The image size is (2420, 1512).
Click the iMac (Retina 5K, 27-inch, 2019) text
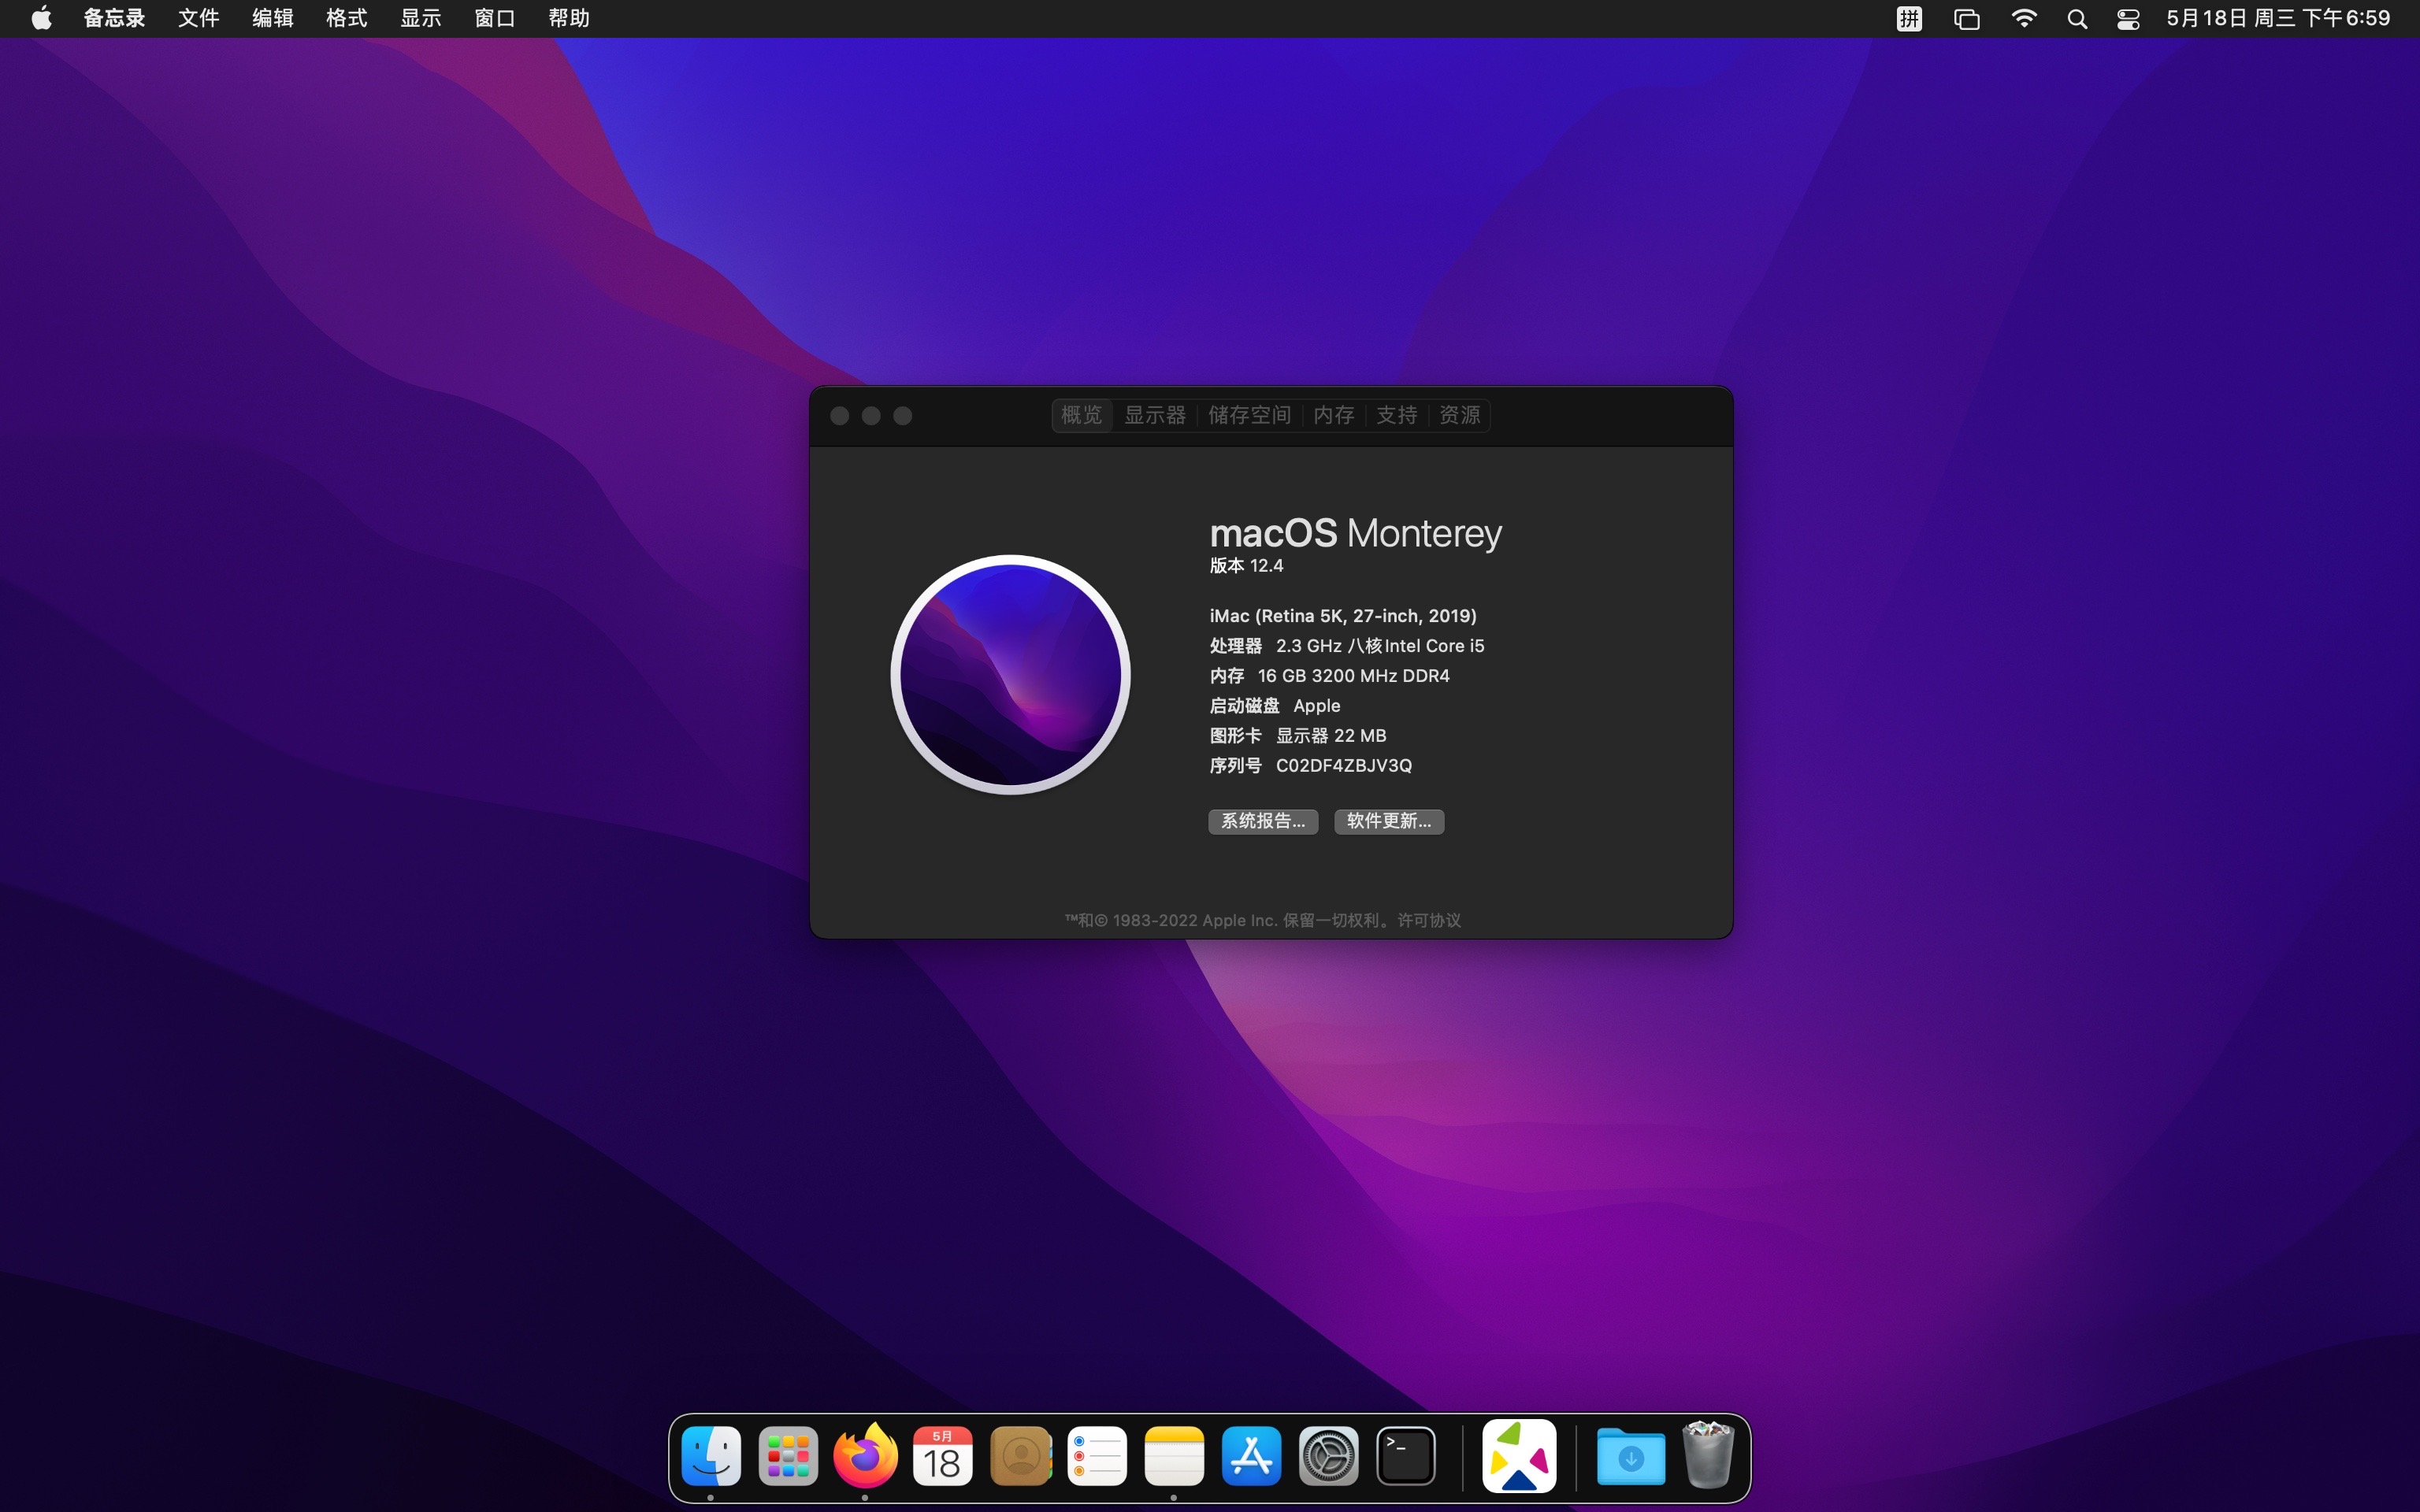pos(1343,616)
